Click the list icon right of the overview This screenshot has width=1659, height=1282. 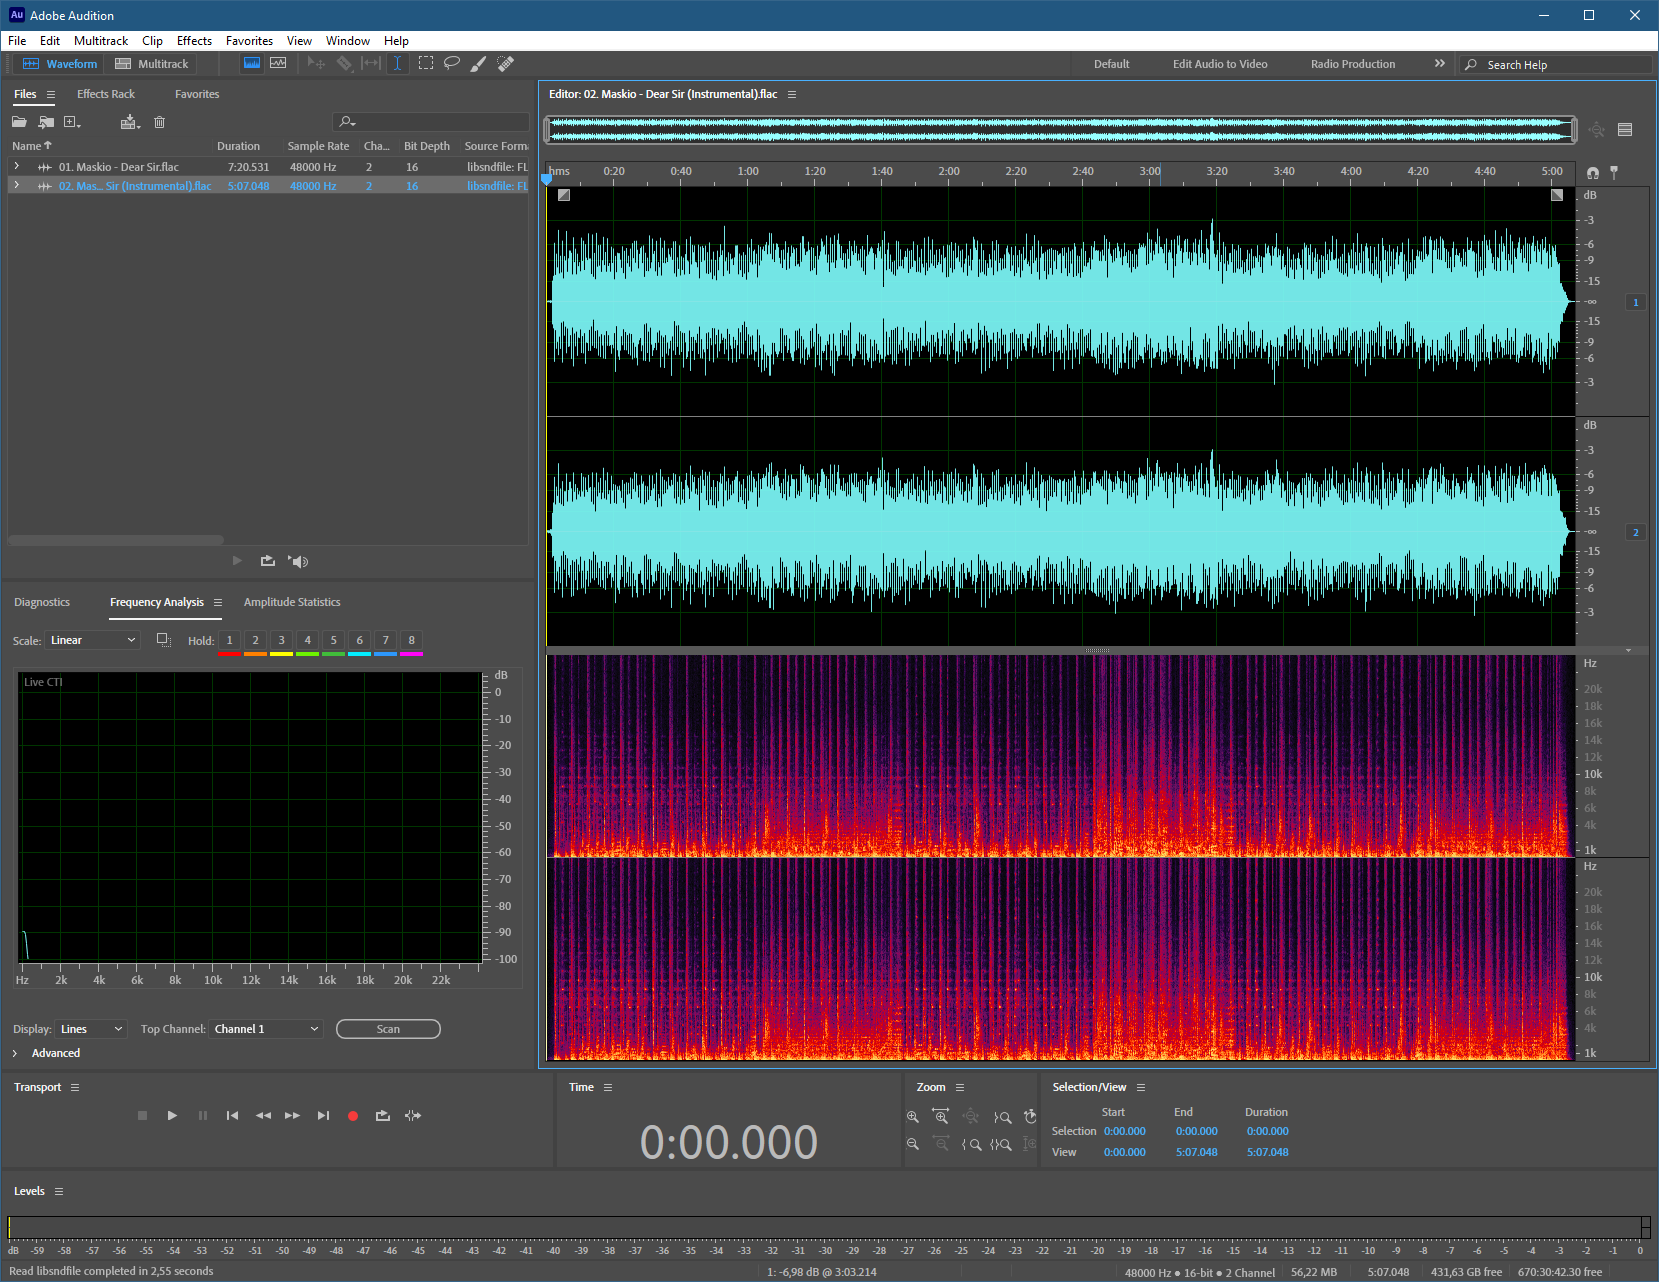pos(1625,130)
